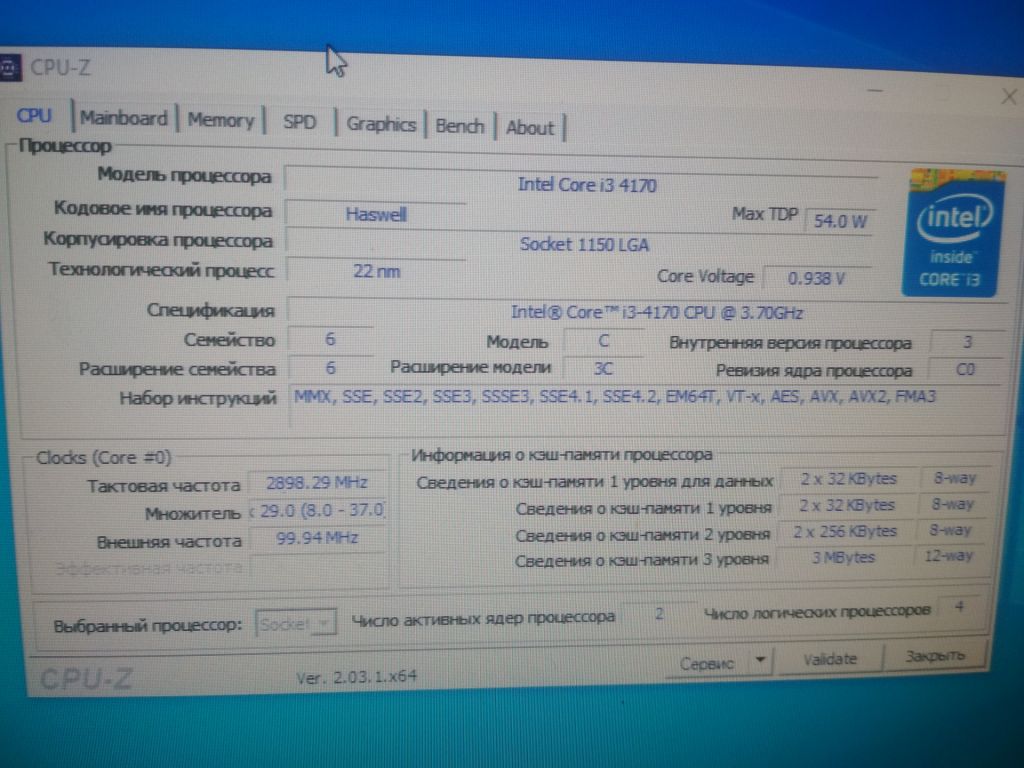Click the bus speed value 99.94 MHz
This screenshot has width=1024, height=768.
(x=317, y=538)
